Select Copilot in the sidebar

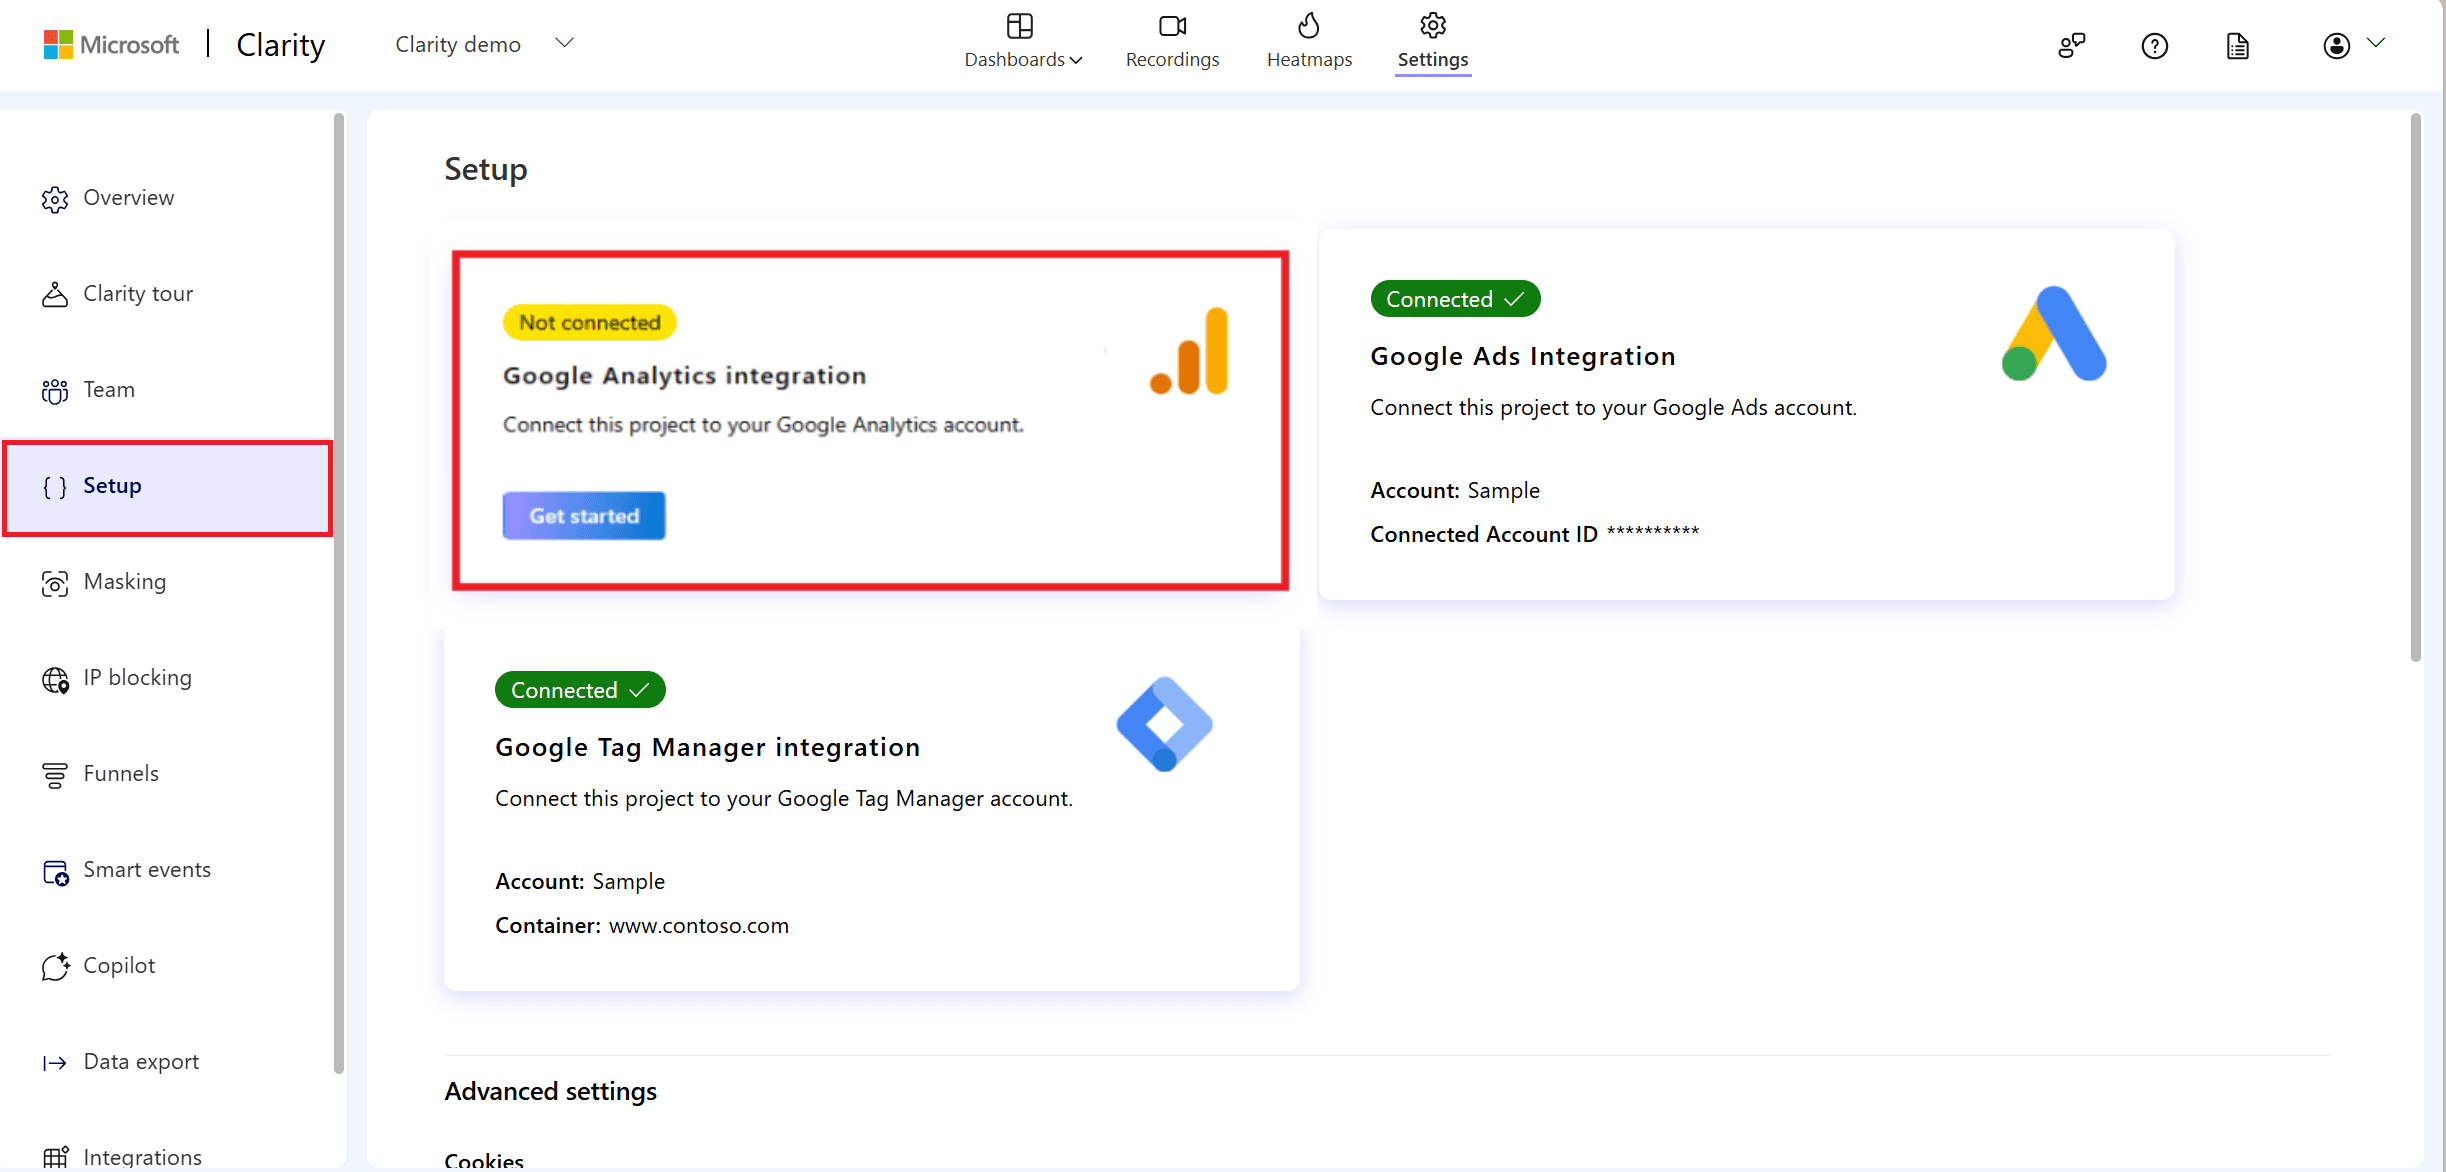click(119, 966)
